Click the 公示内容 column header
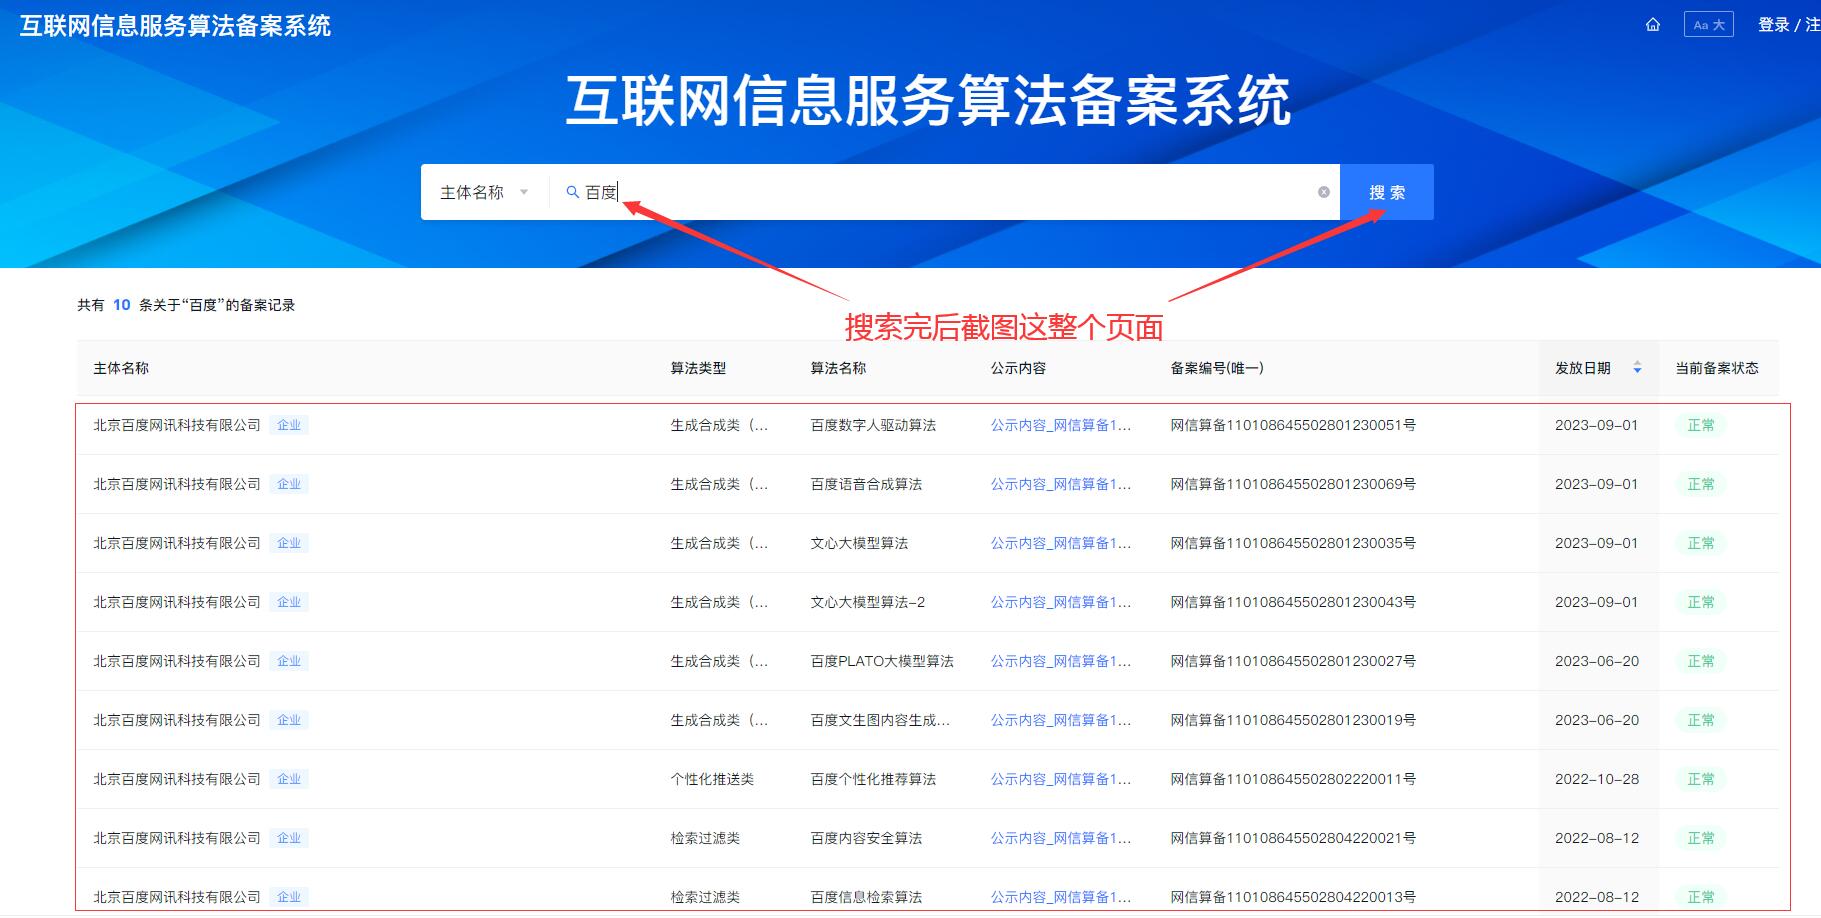This screenshot has width=1821, height=918. coord(1018,368)
